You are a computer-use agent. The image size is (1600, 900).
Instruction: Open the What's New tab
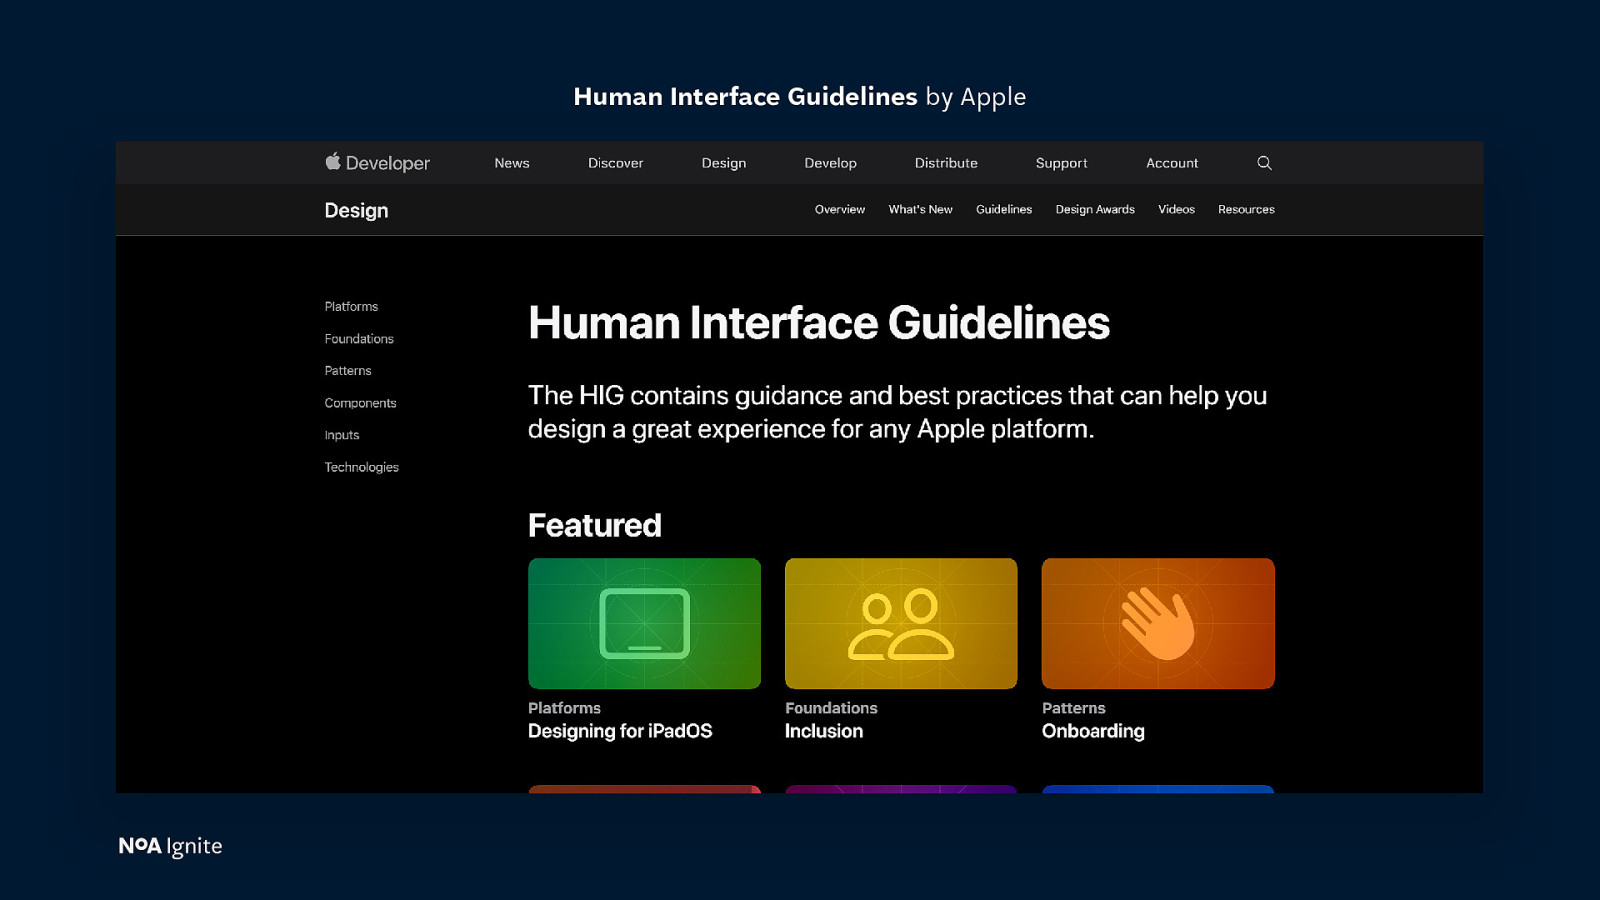click(x=920, y=209)
